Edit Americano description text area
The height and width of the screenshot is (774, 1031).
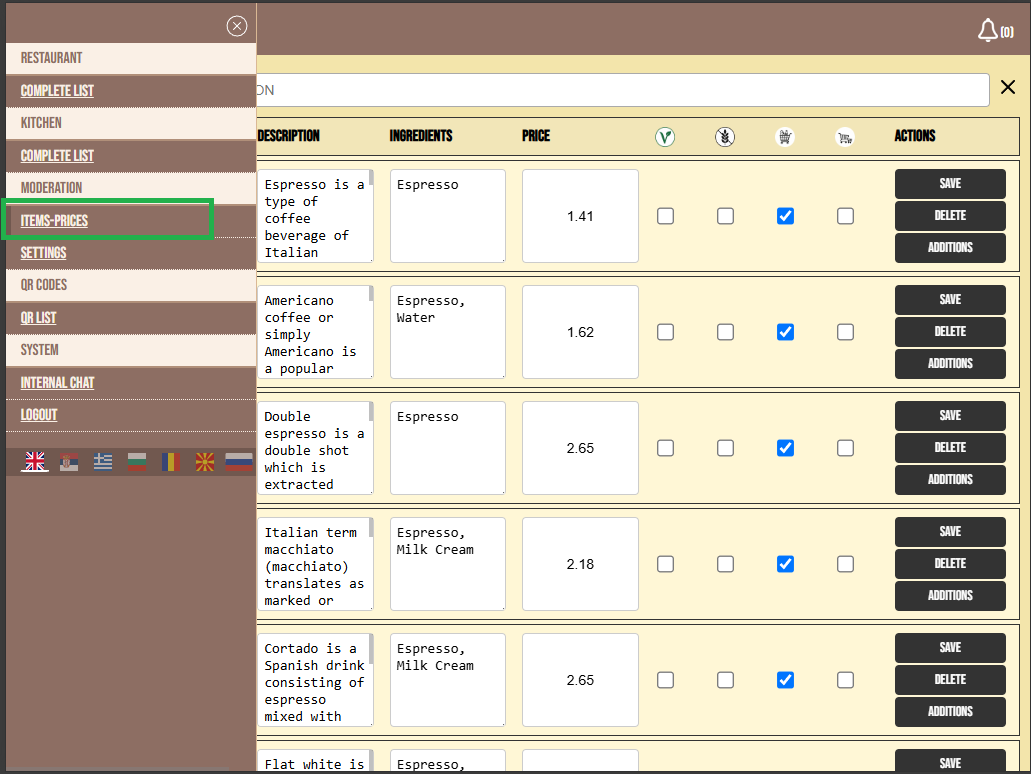[x=315, y=332]
